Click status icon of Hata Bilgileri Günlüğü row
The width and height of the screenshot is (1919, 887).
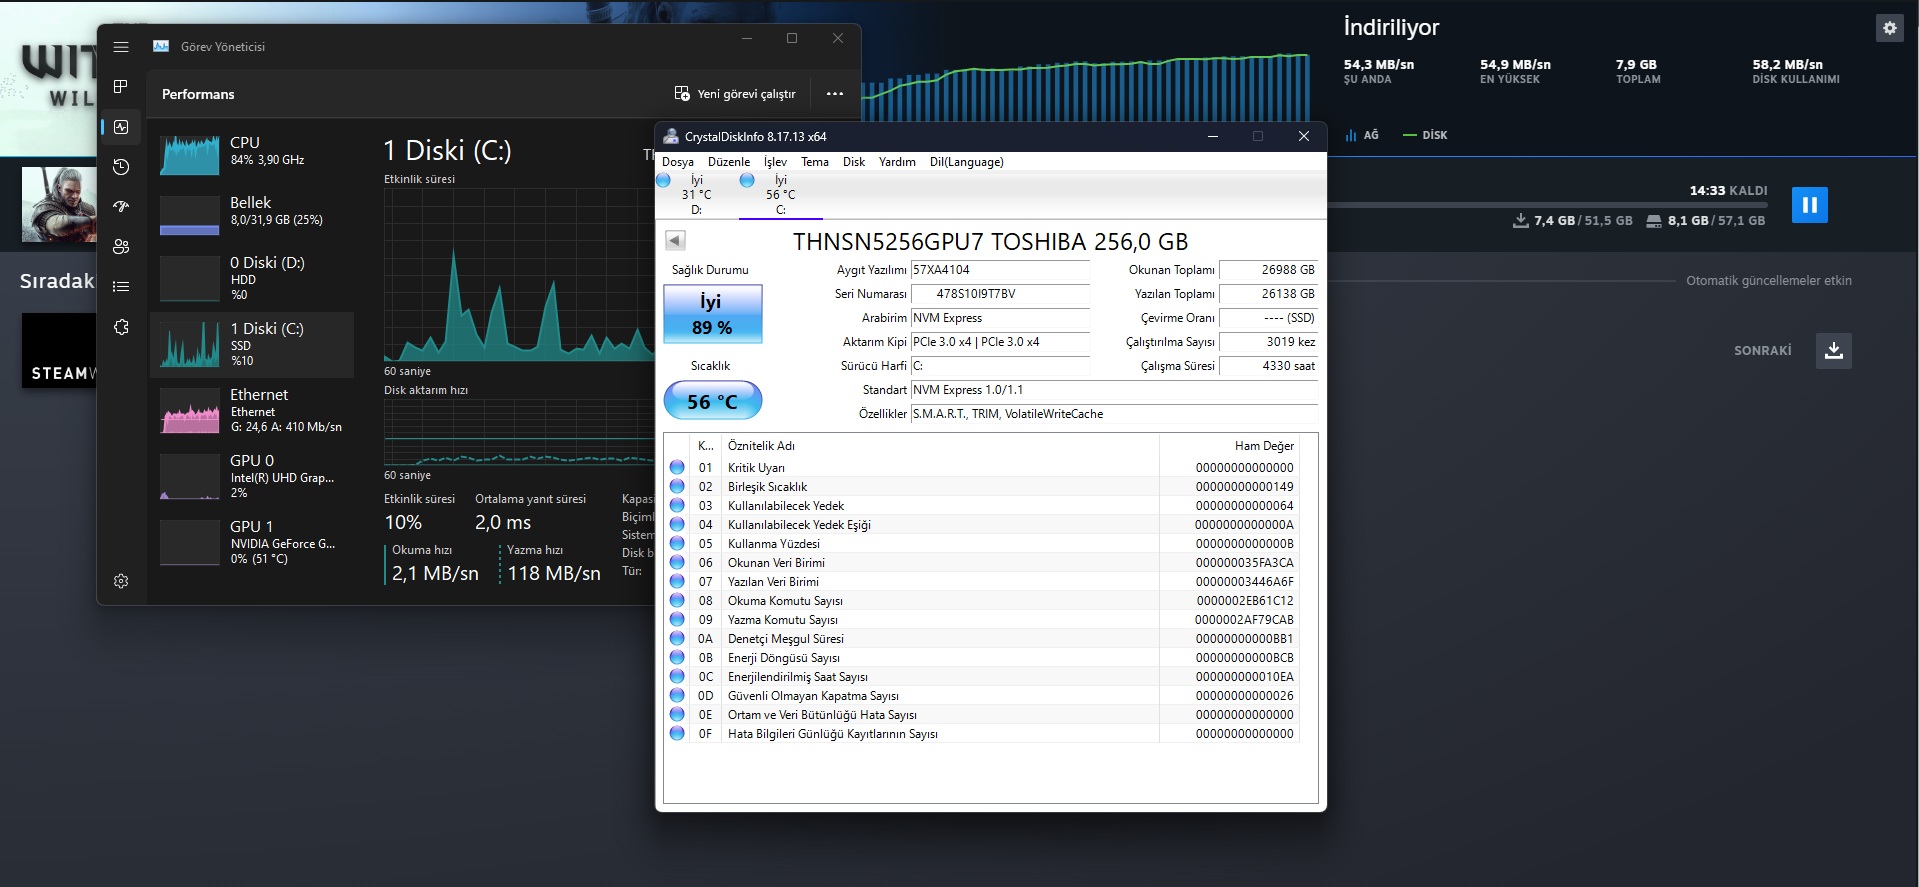677,734
